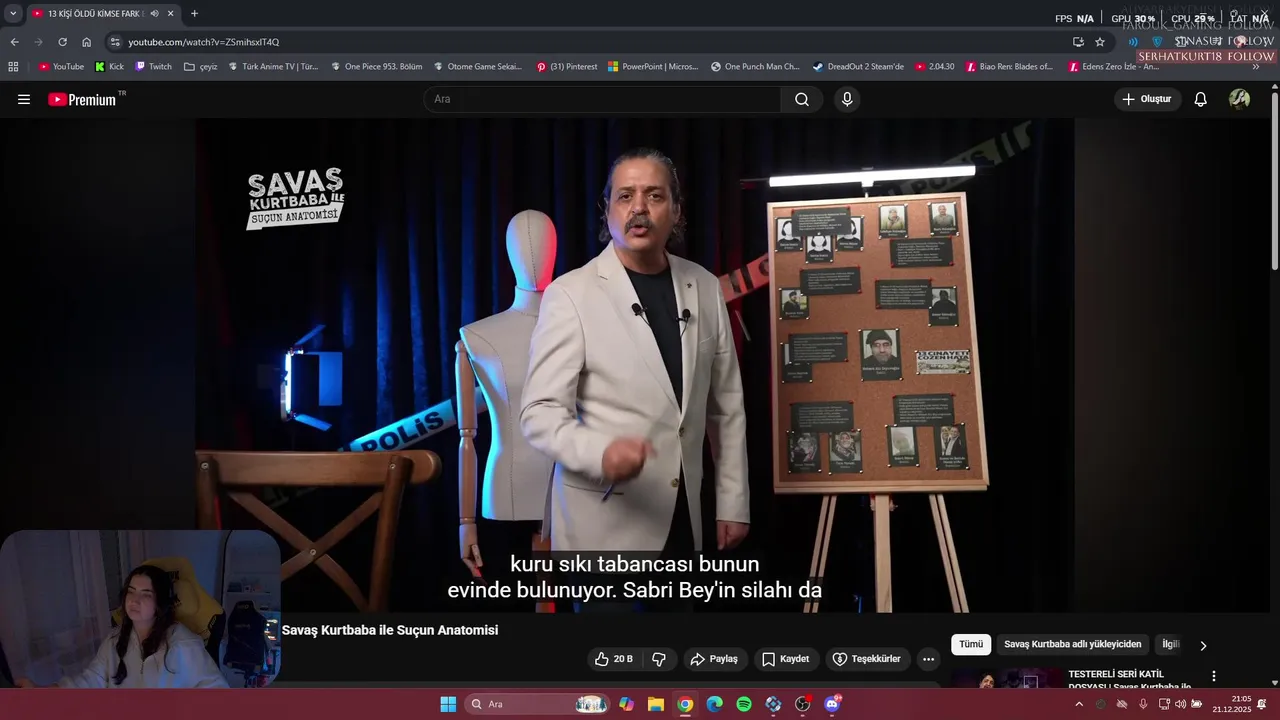The height and width of the screenshot is (720, 1280).
Task: Open Savaş Kurtbaba ile Suçun Anatomisi channel
Action: click(390, 630)
